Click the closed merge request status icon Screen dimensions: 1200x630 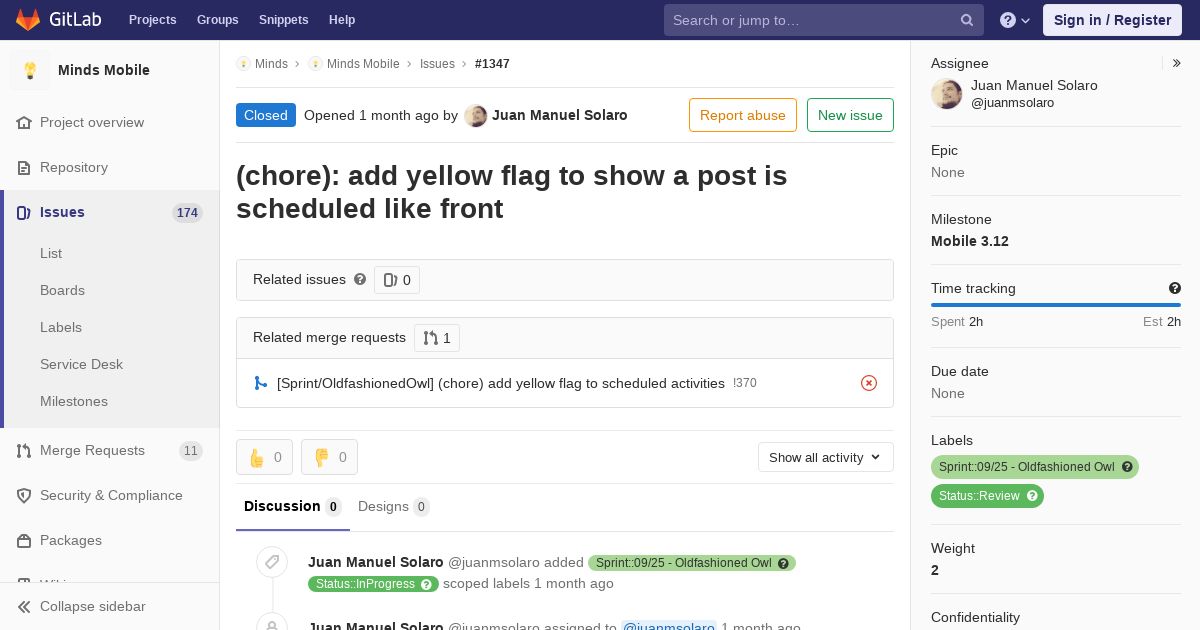coord(869,383)
